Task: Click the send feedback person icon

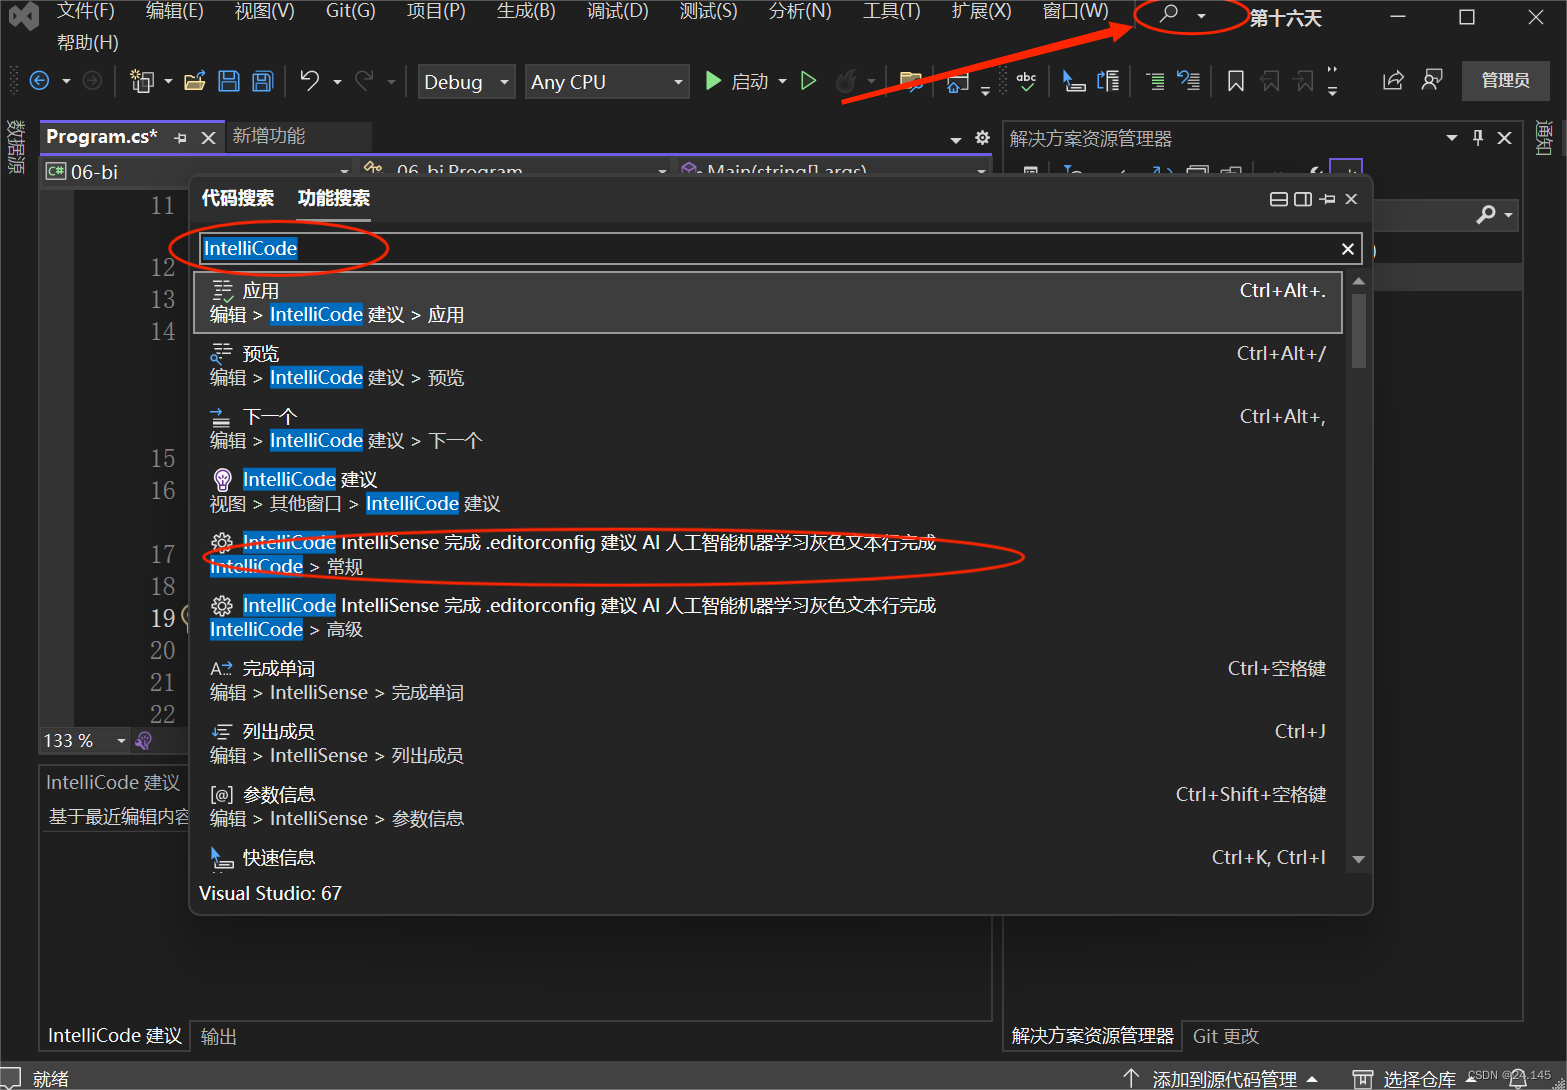Action: (x=1432, y=81)
